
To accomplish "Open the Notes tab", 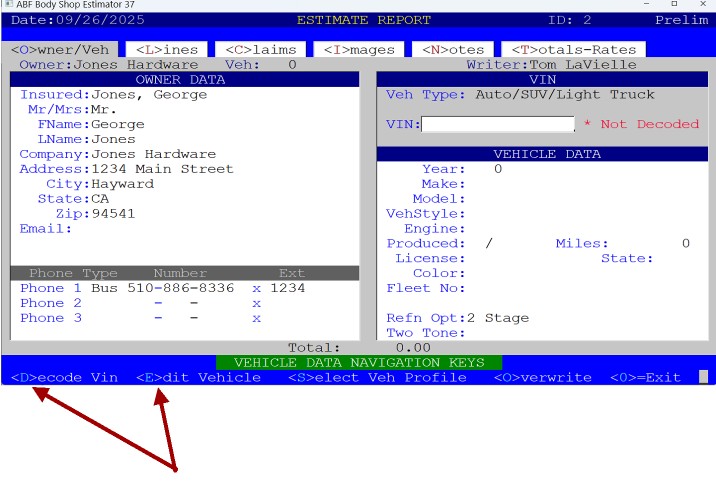I will click(453, 49).
